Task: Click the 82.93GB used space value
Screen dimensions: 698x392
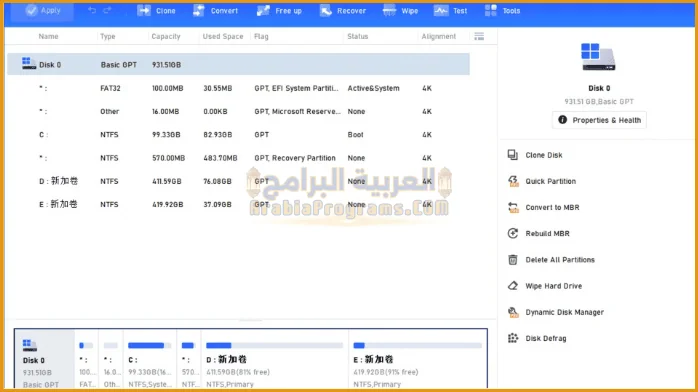Action: coord(218,134)
